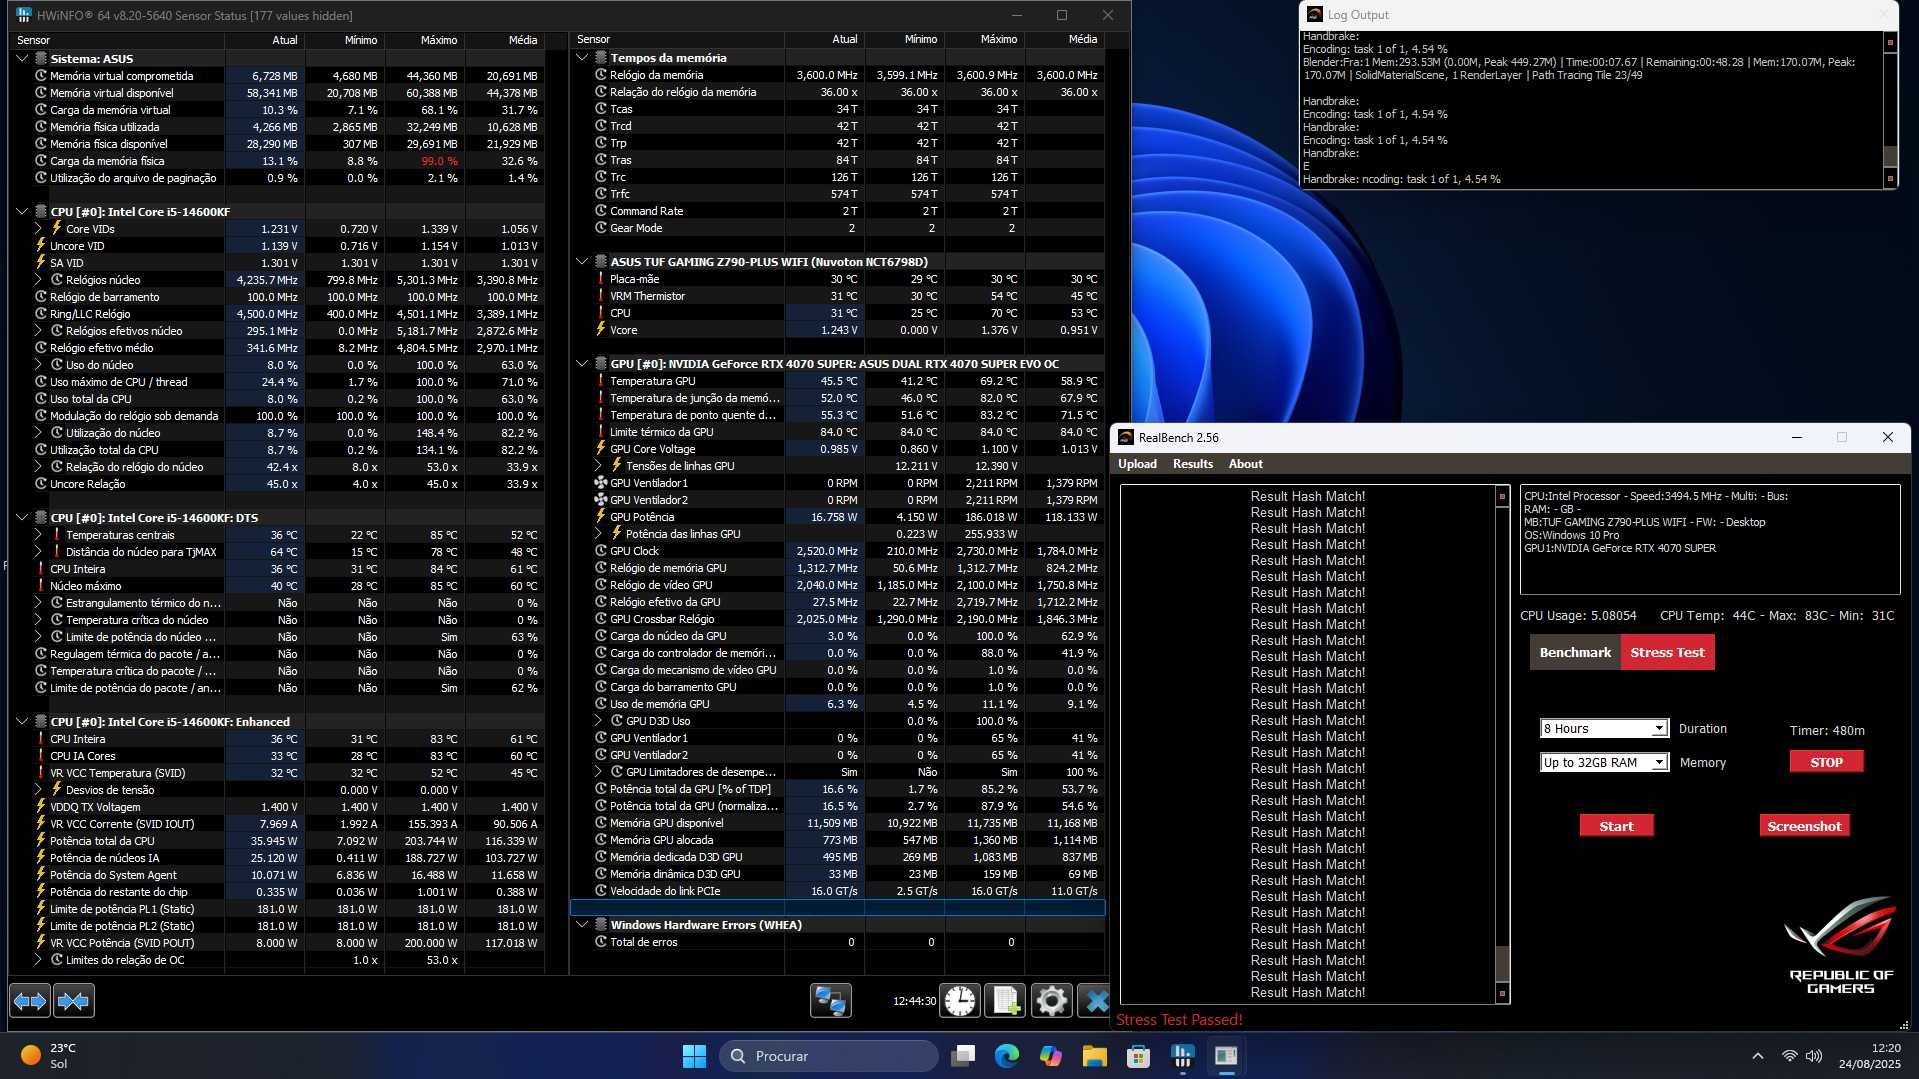Collapse the Intel Core i5-14600KF: DTS group
The height and width of the screenshot is (1079, 1919).
pyautogui.click(x=22, y=518)
